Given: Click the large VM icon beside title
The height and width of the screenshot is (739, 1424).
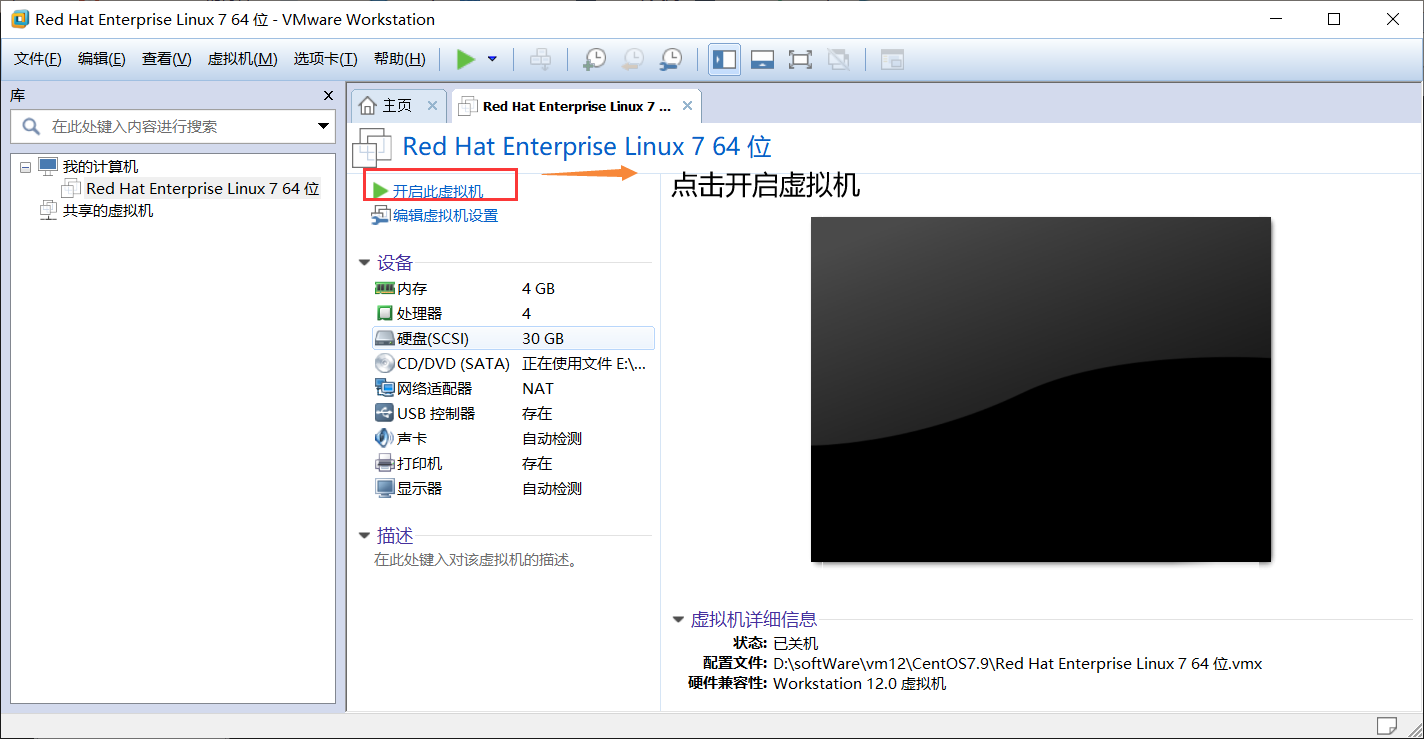Looking at the screenshot, I should coord(372,148).
